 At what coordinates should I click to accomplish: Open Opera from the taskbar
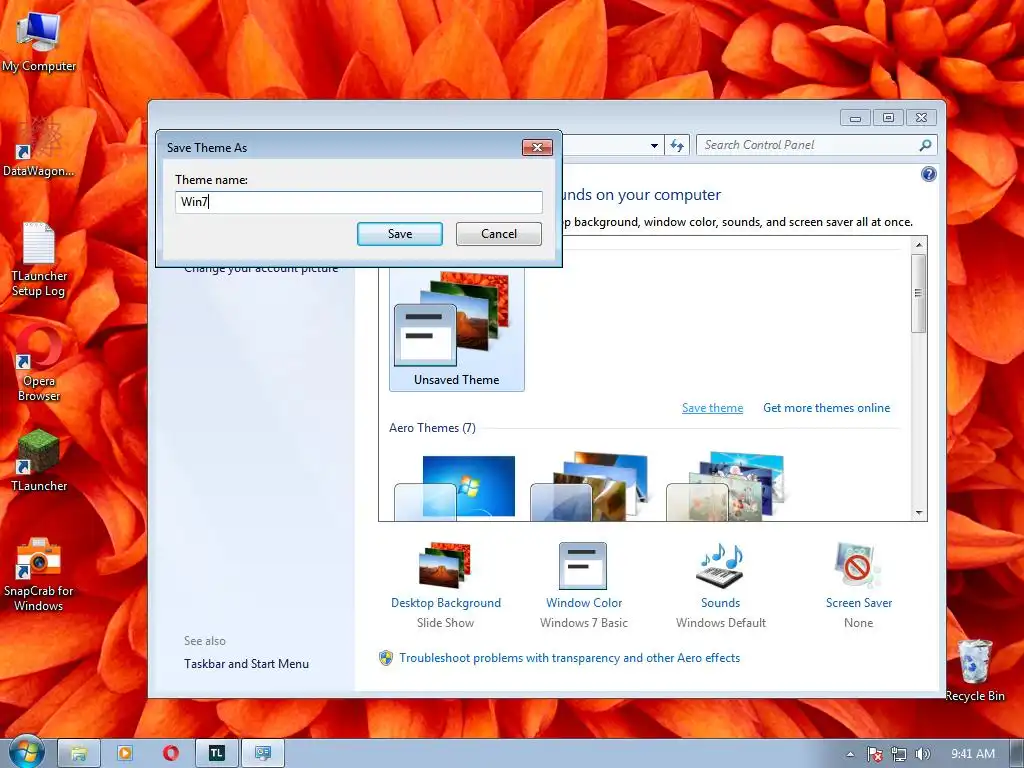click(x=171, y=754)
